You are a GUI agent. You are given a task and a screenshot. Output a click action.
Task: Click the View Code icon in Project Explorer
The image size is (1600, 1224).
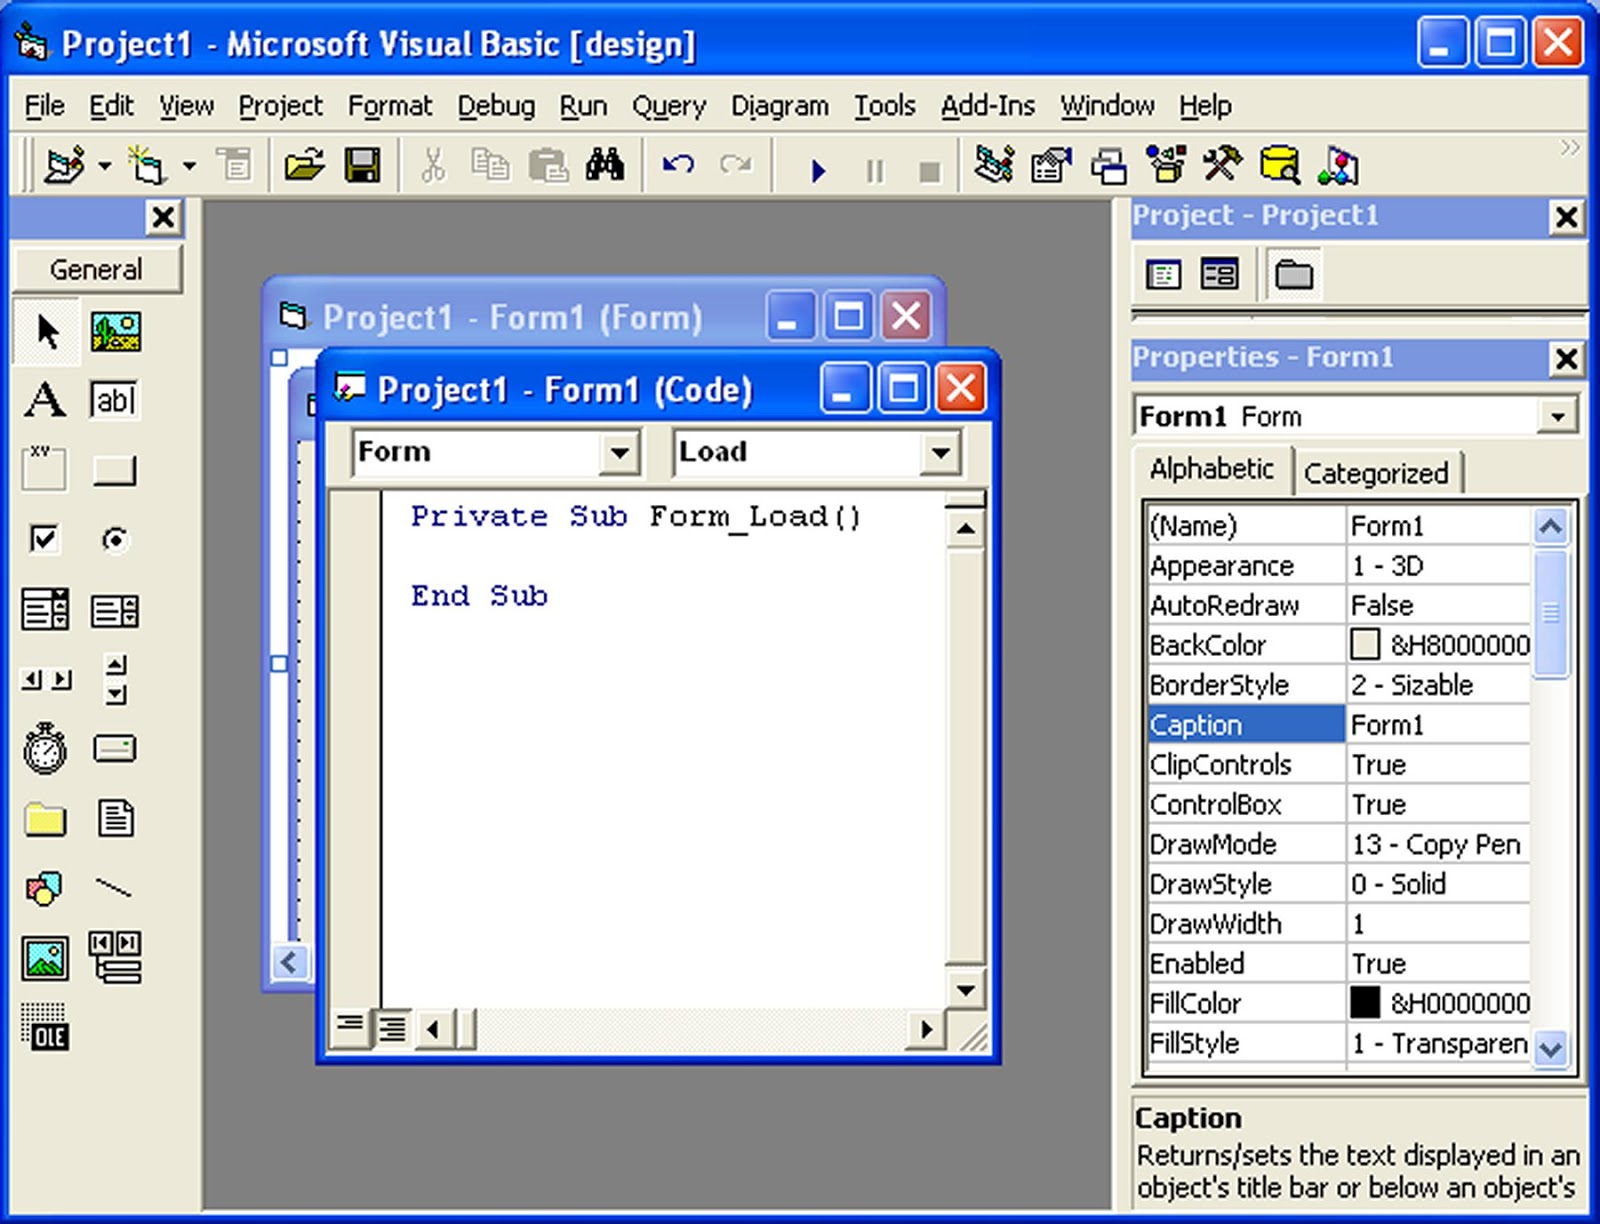tap(1164, 273)
